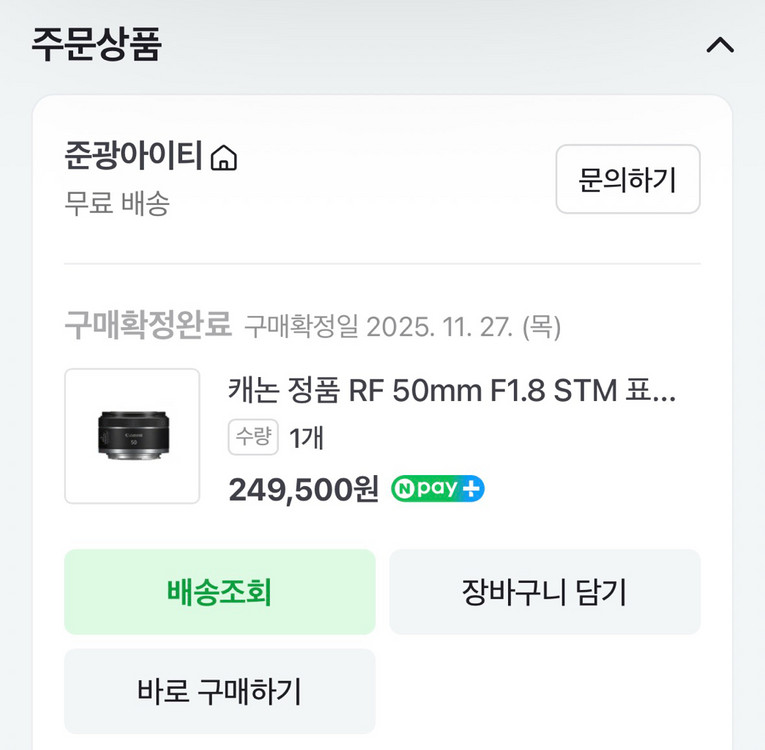Collapse the 주문상품 section chevron
The image size is (765, 750).
(720, 46)
